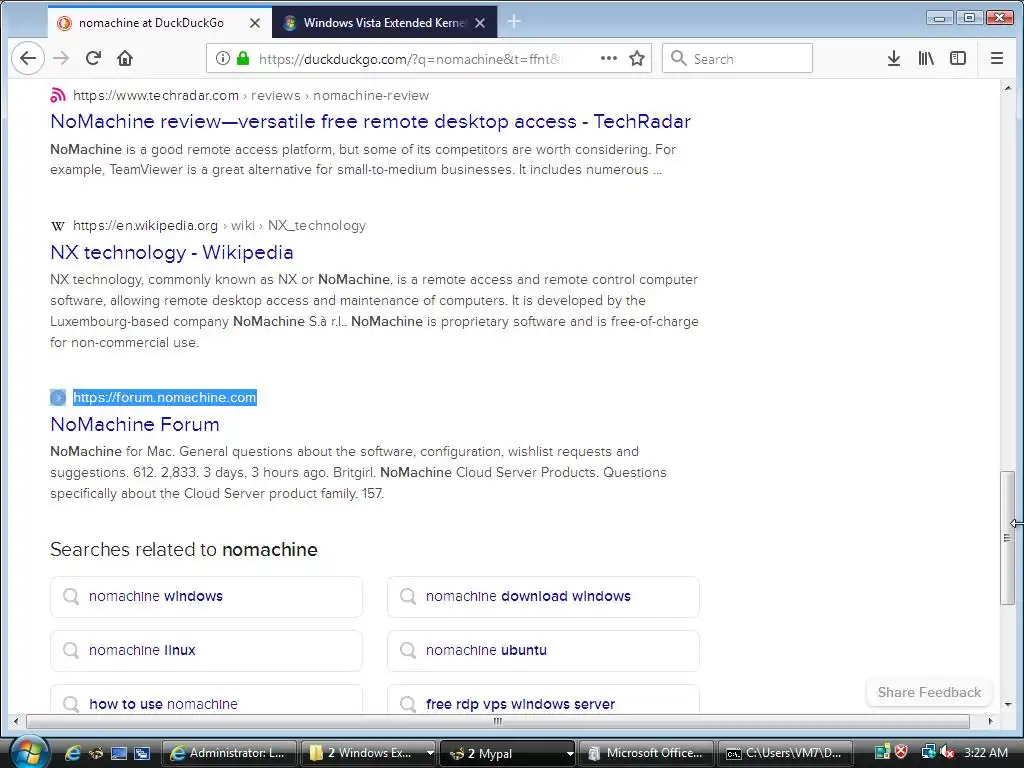This screenshot has width=1024, height=768.
Task: Open en.wikipedia.org NX_technology URL link
Action: point(219,226)
